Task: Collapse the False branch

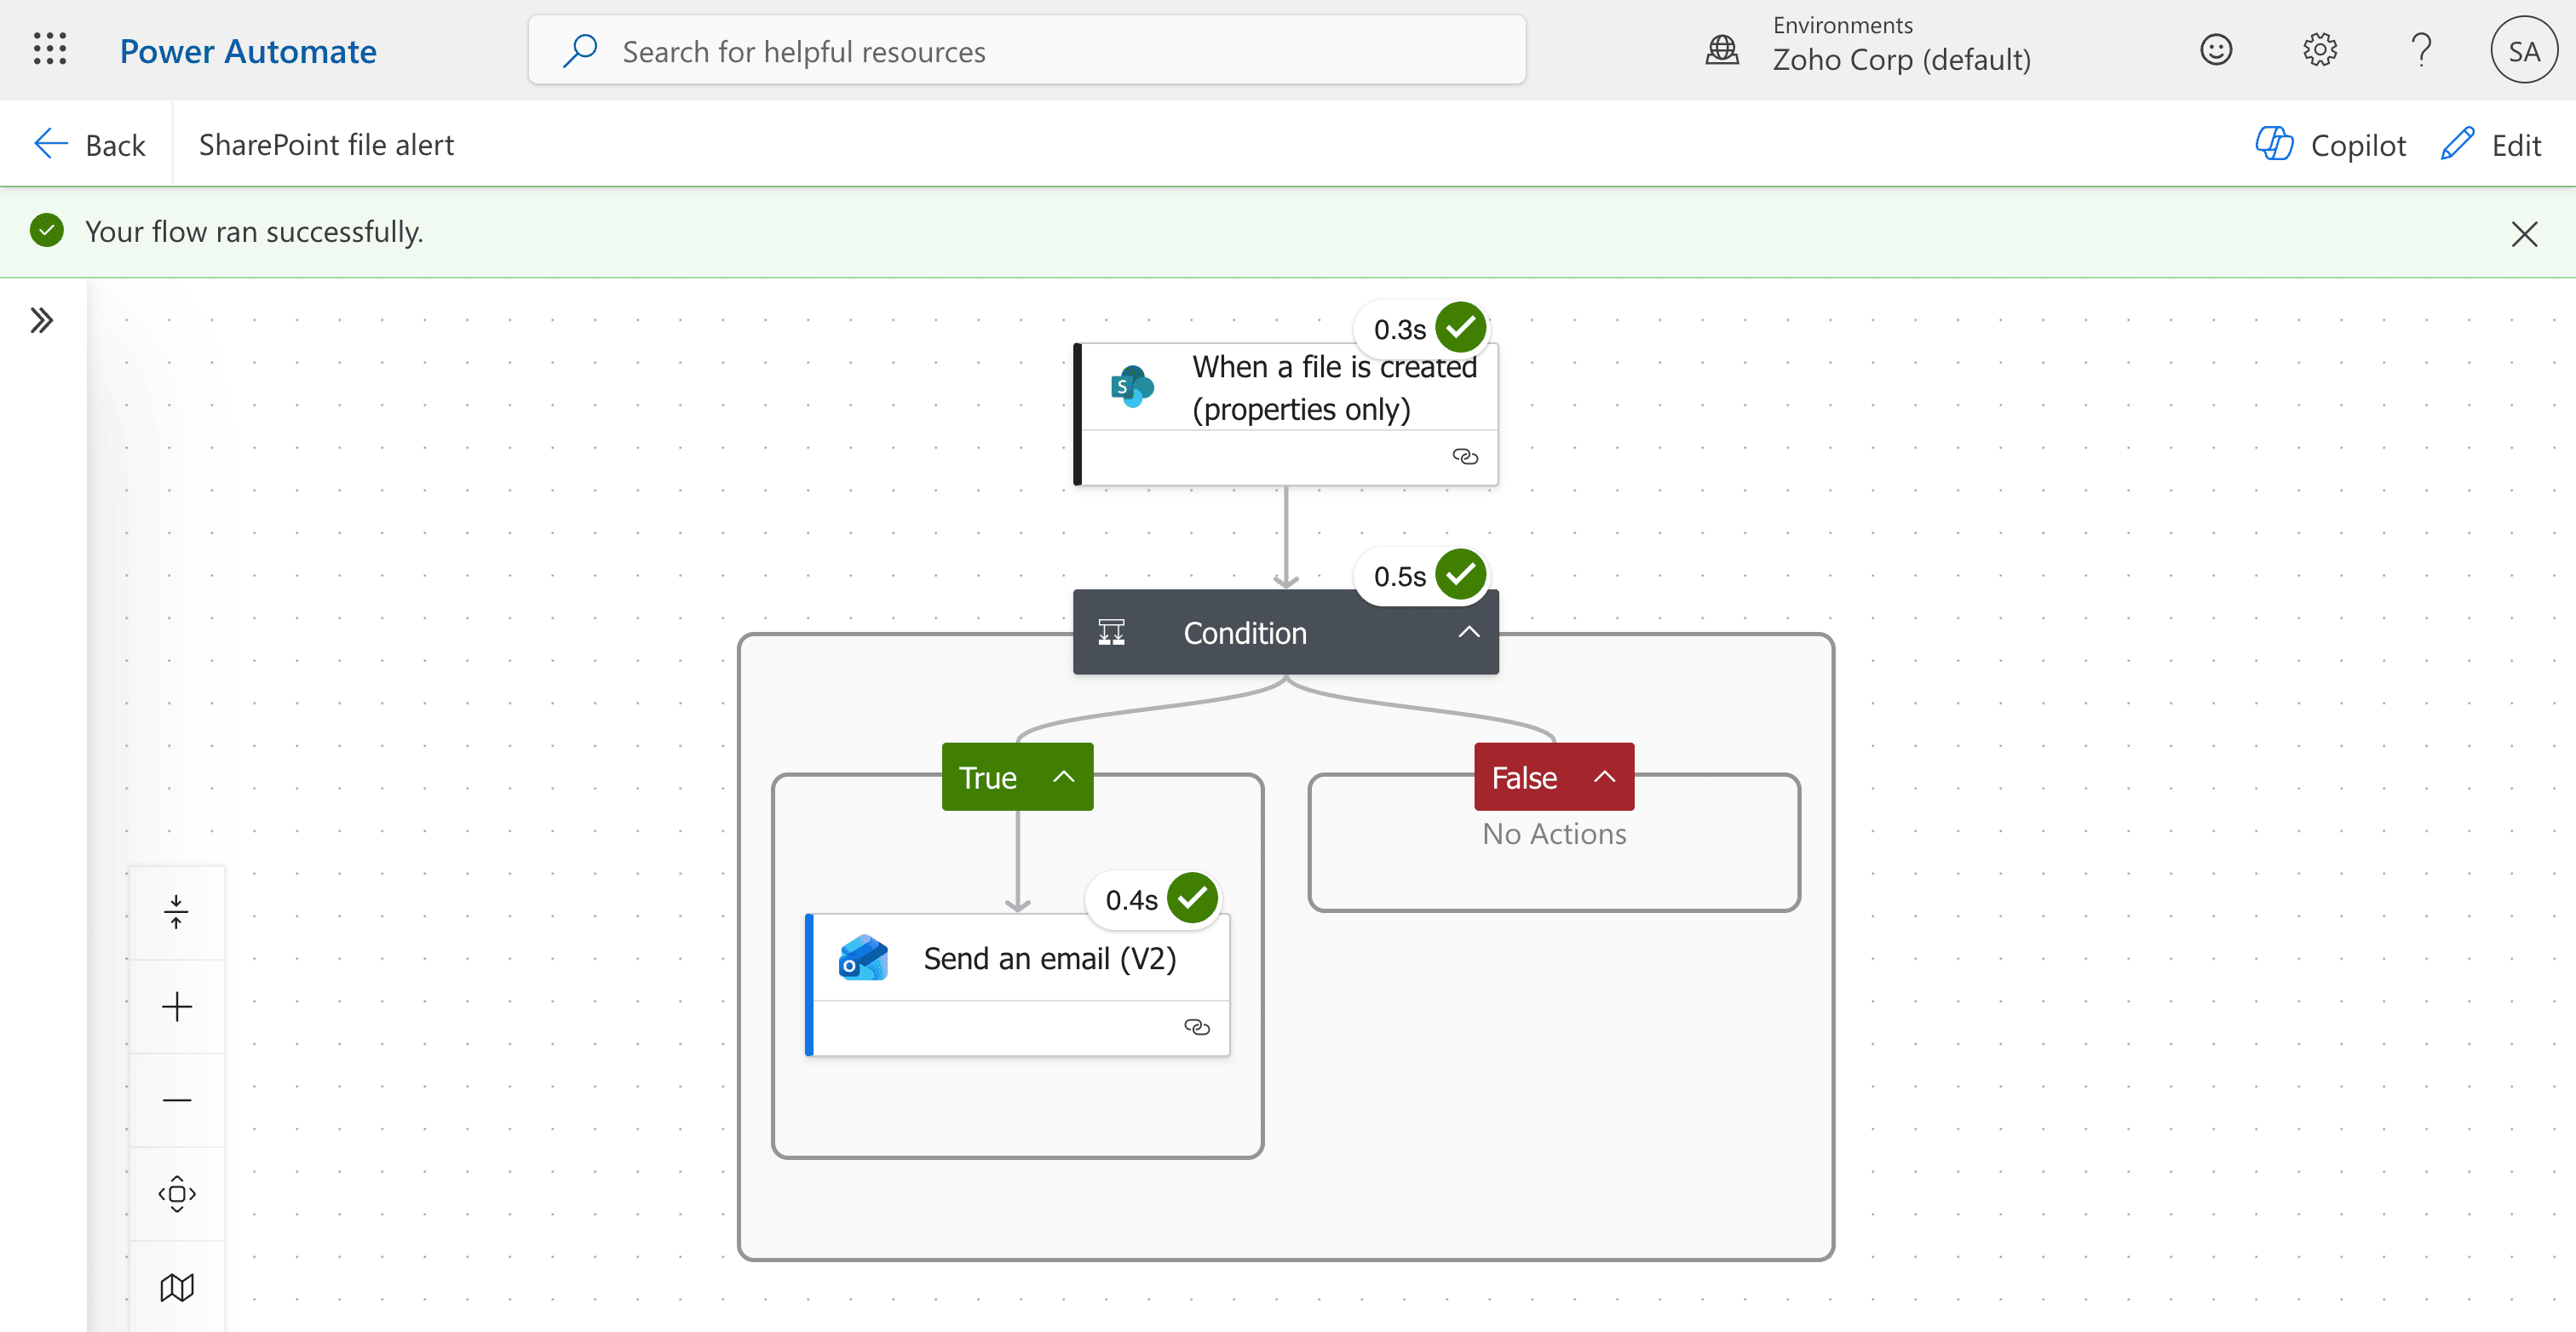Action: tap(1603, 777)
